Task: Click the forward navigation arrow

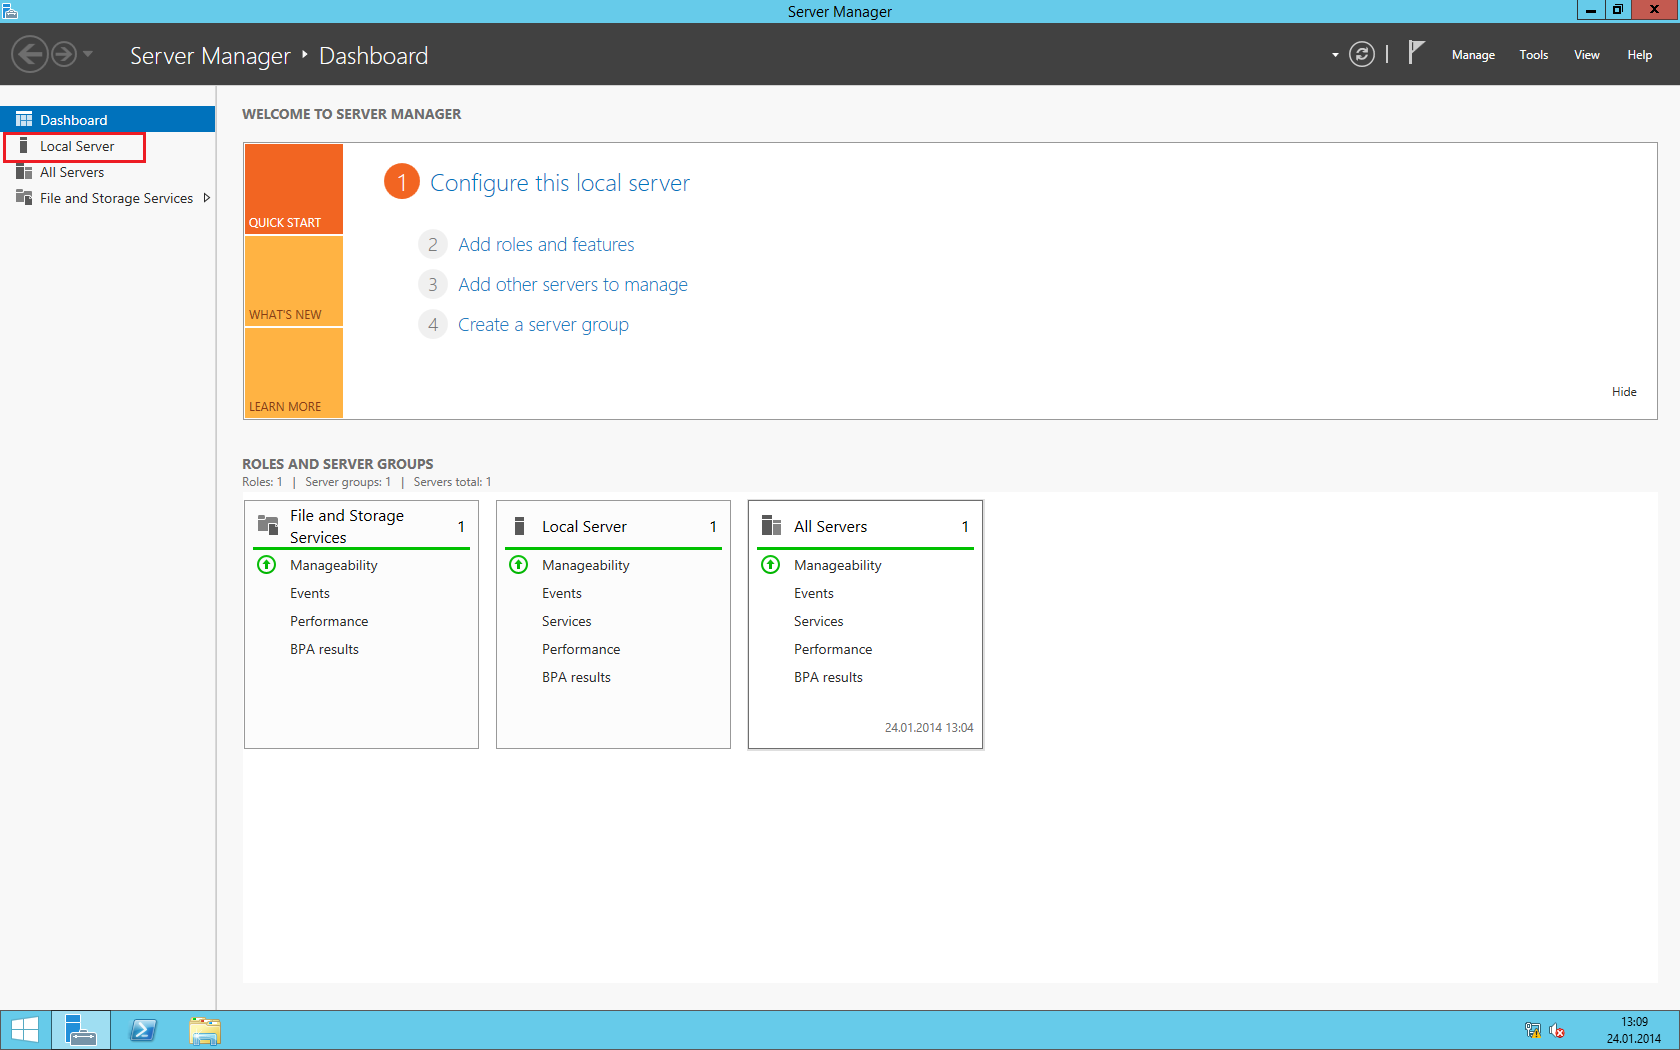Action: click(64, 54)
